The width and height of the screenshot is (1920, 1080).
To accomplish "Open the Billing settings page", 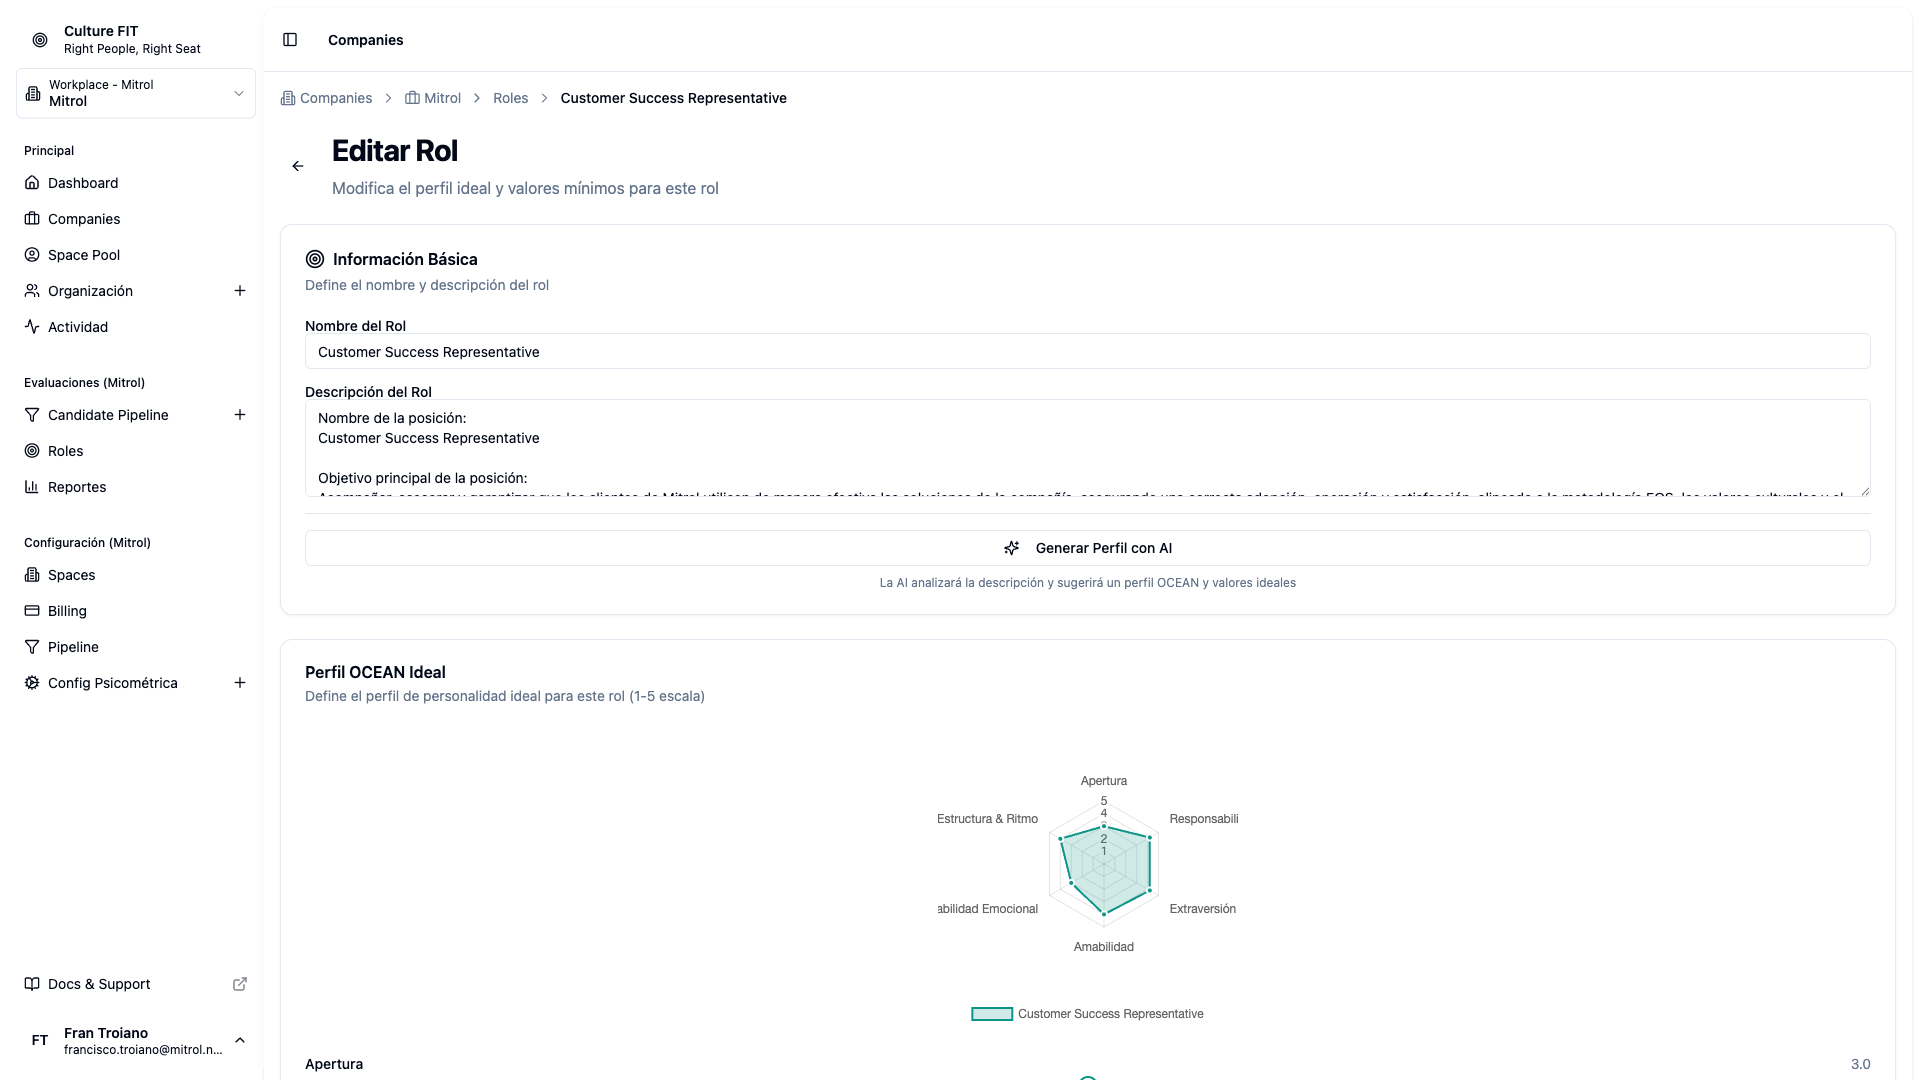I will pos(67,611).
